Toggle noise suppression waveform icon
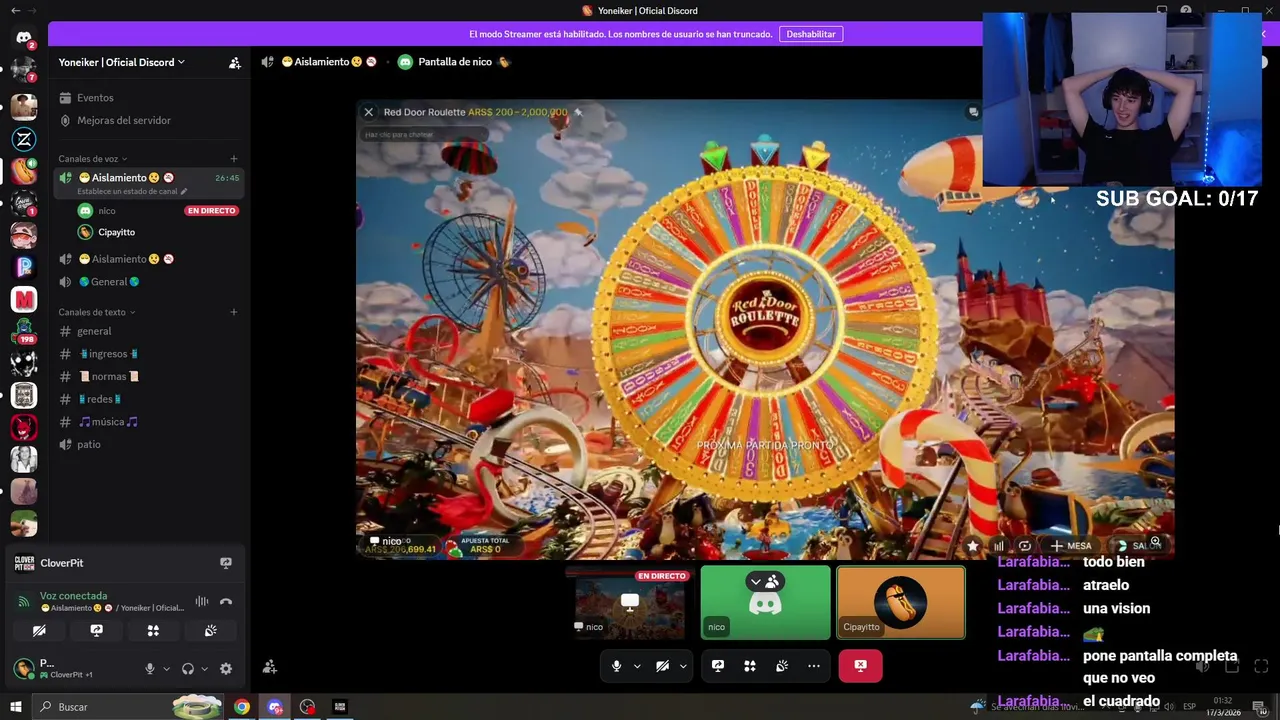This screenshot has height=720, width=1280. click(x=202, y=601)
